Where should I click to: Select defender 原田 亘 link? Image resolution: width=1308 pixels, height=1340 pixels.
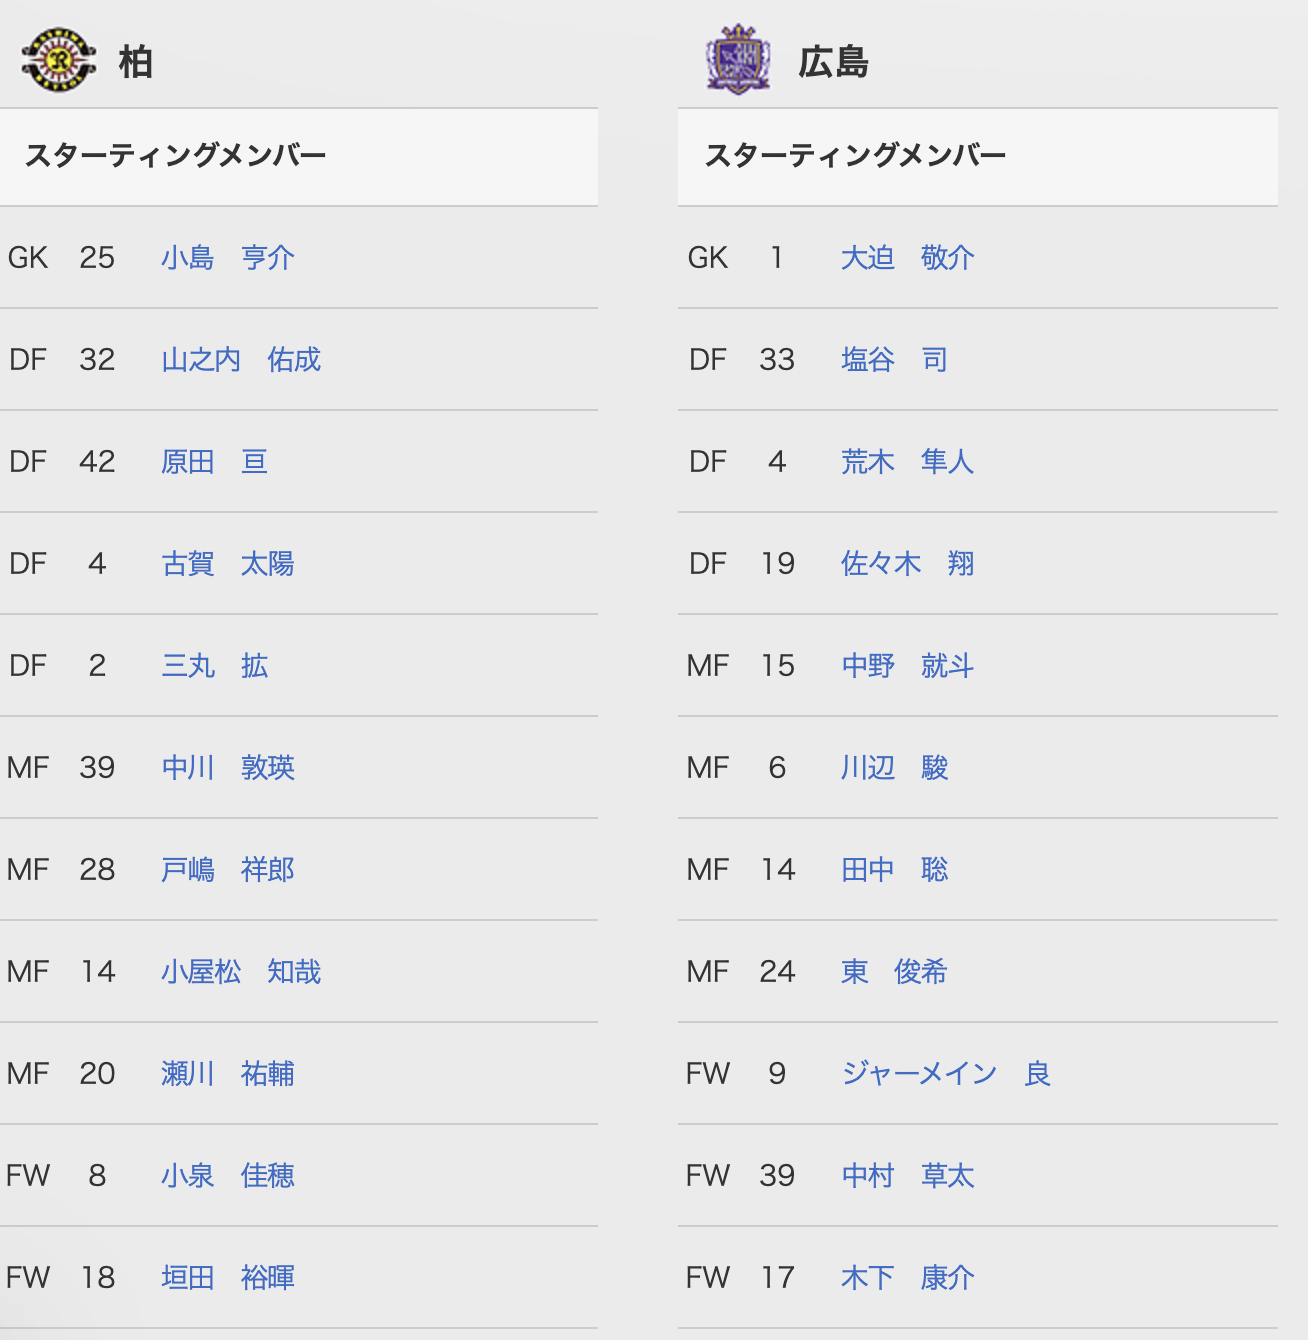tap(214, 462)
